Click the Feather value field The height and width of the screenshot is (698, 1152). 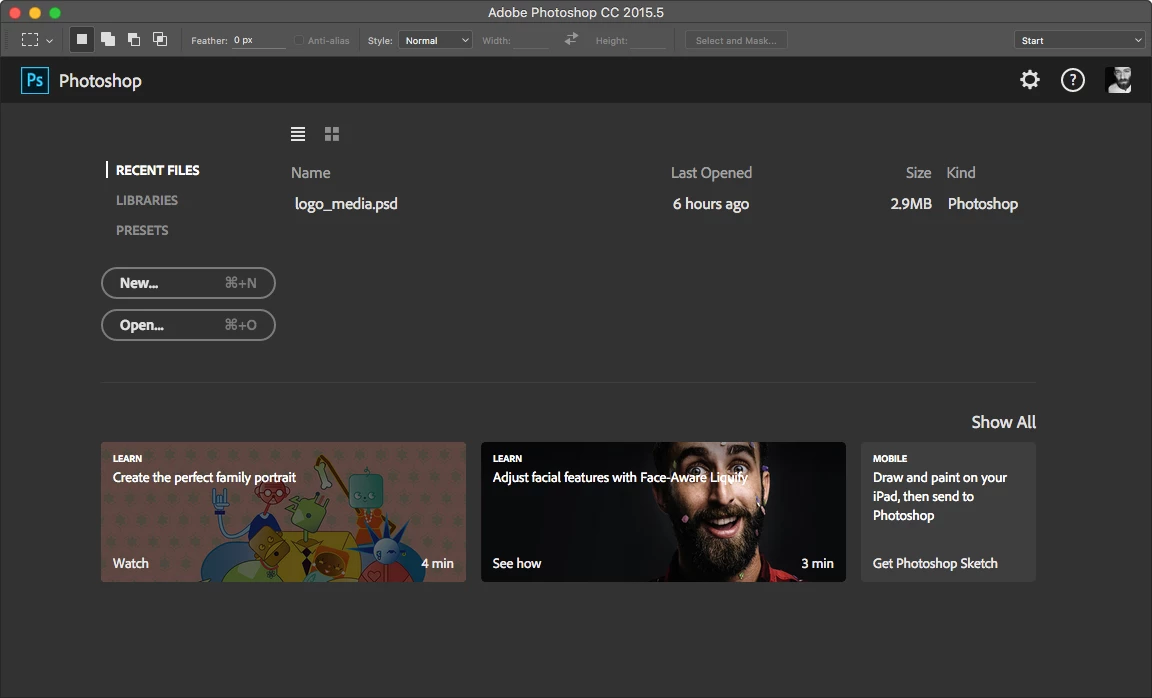259,40
